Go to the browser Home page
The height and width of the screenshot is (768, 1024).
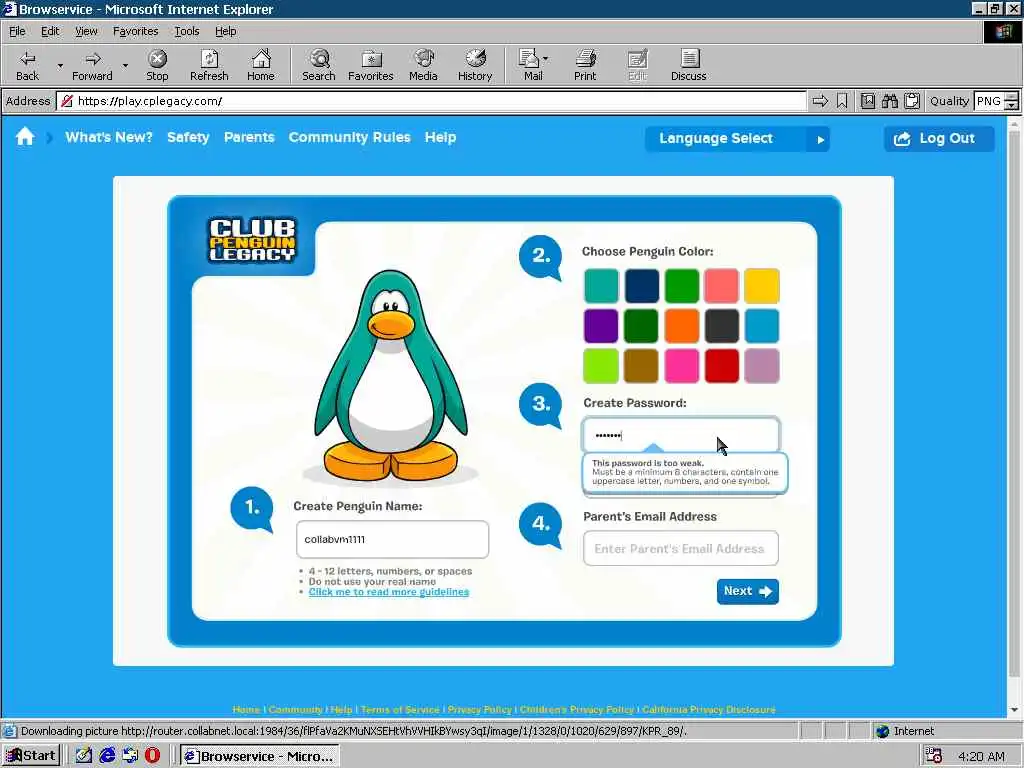[261, 65]
